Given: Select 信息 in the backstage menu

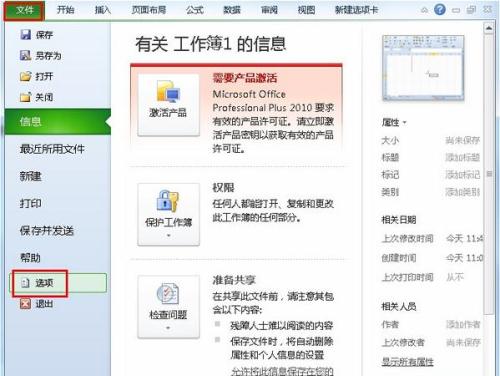Looking at the screenshot, I should coord(57,122).
